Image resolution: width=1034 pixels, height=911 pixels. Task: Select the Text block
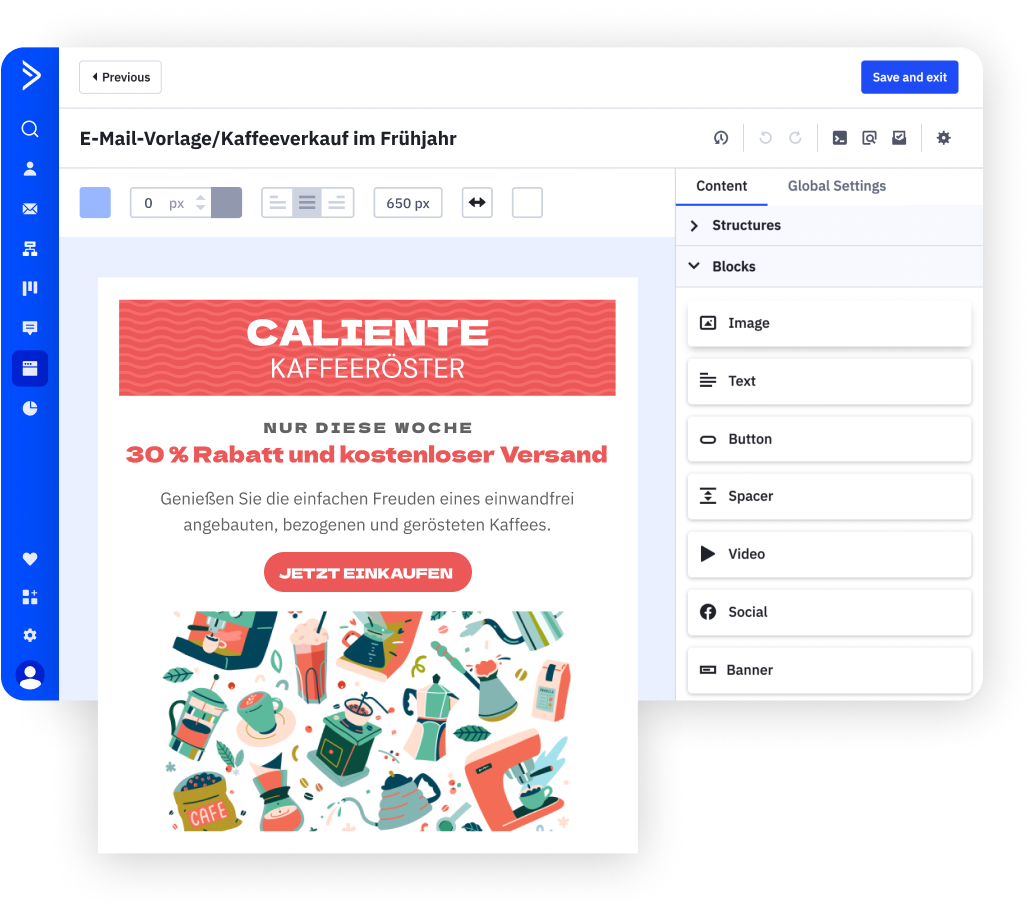coord(829,381)
